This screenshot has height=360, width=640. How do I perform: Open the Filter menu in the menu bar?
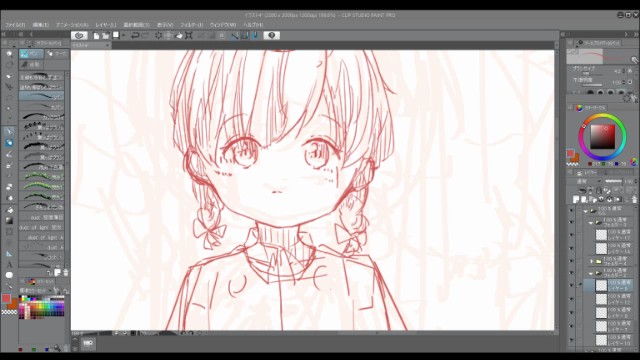(191, 25)
